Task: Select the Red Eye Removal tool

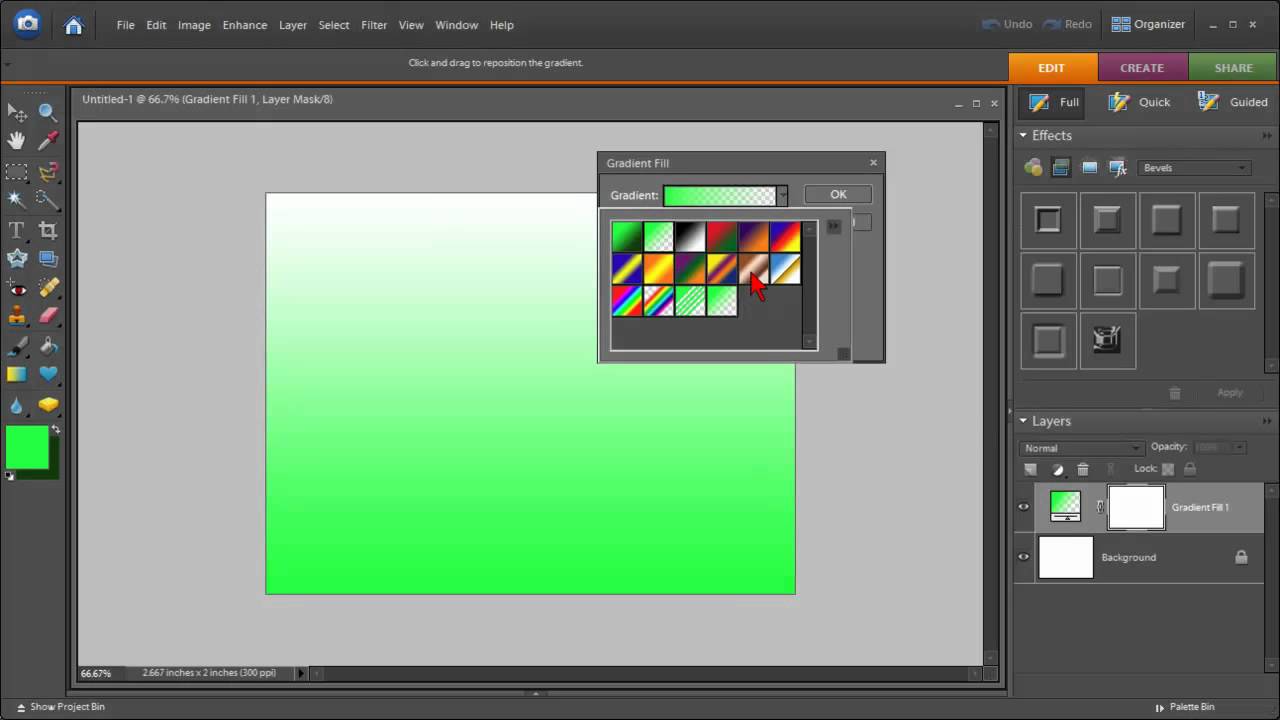Action: coord(17,288)
